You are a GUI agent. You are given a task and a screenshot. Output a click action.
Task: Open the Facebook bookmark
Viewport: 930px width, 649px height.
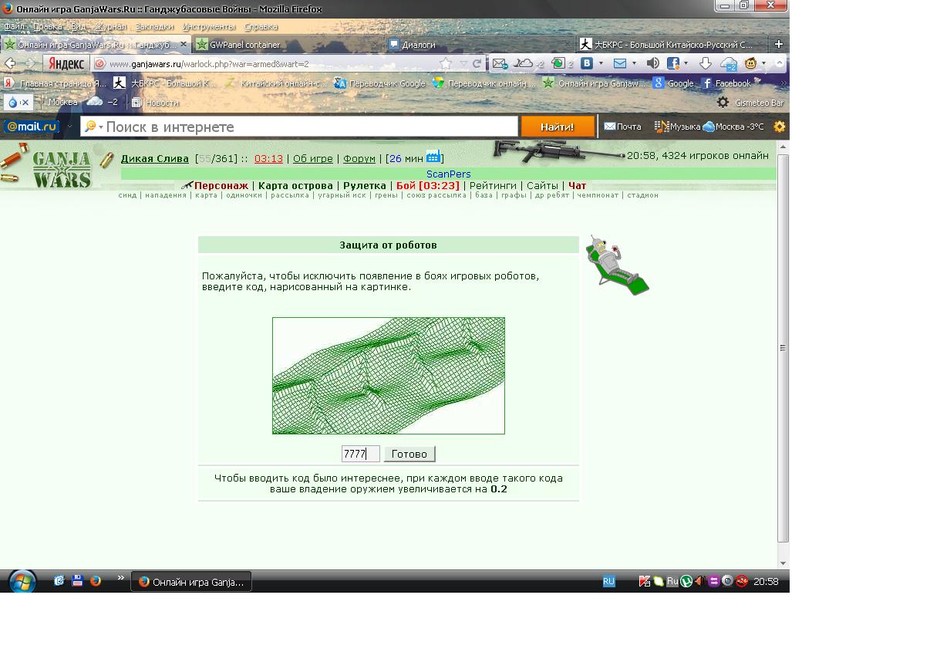tap(727, 83)
